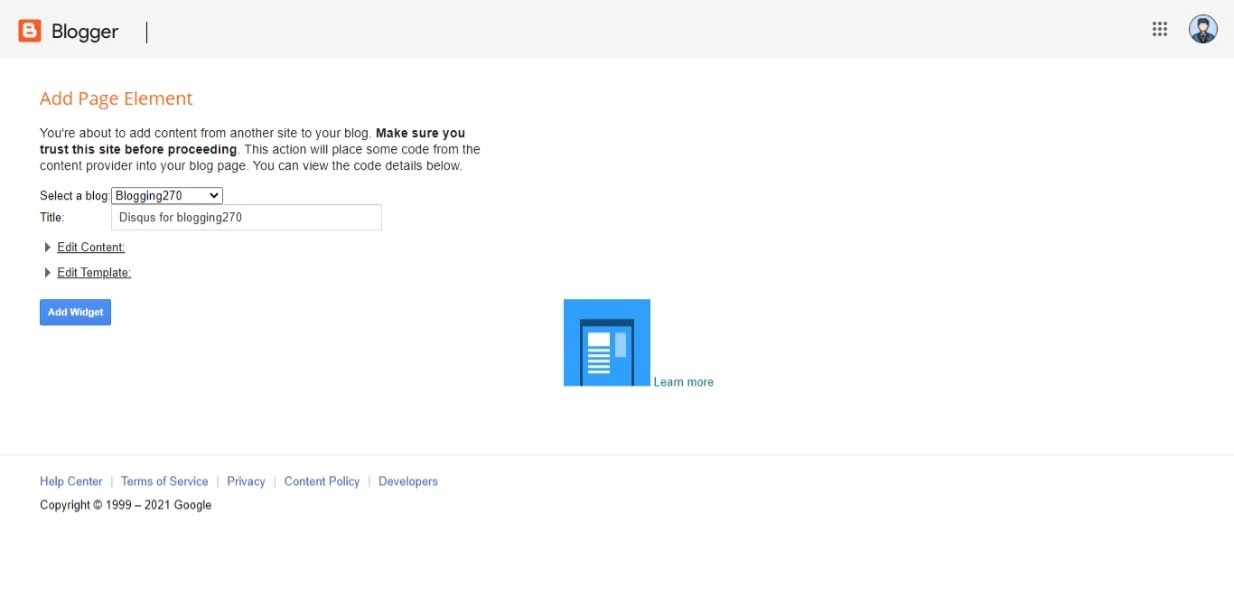1234x593 pixels.
Task: Click the blue widget preview image
Action: (x=607, y=342)
